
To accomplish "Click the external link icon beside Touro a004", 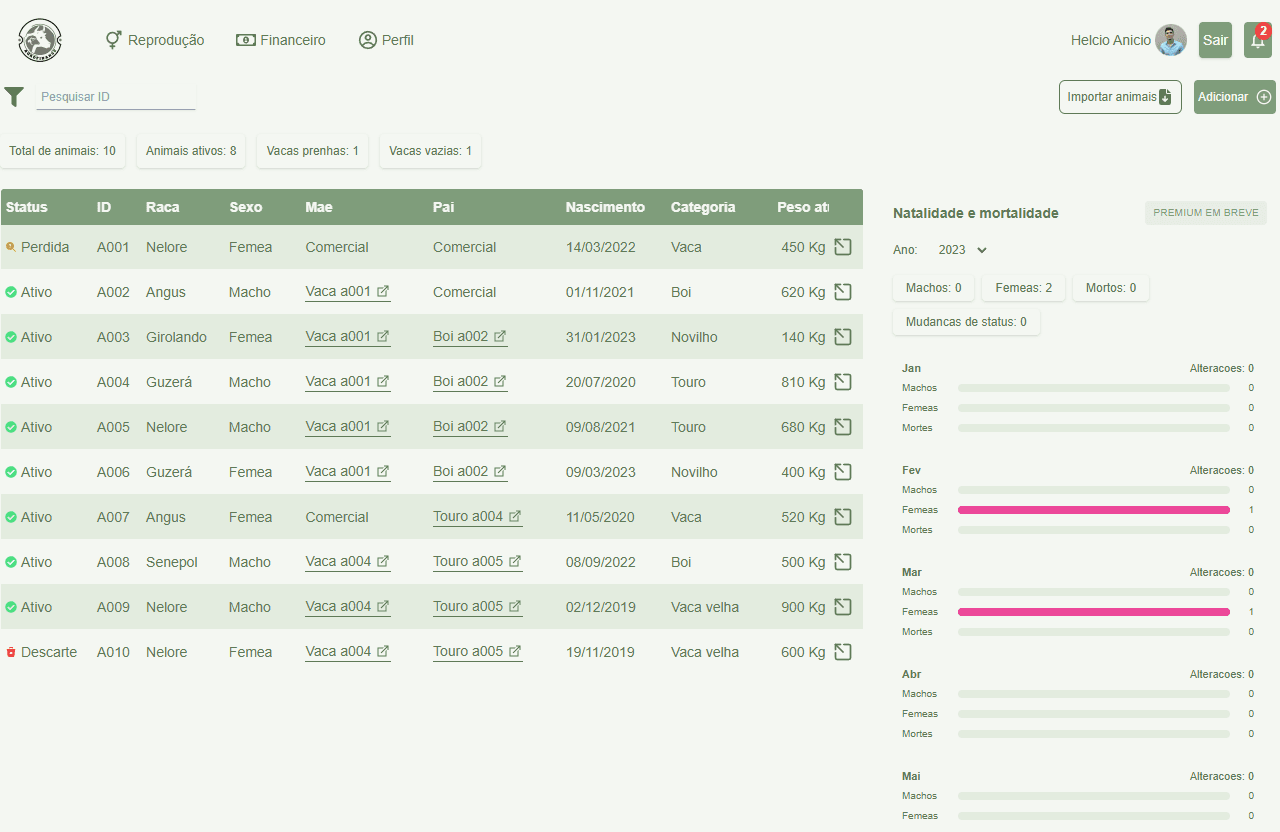I will (x=515, y=516).
